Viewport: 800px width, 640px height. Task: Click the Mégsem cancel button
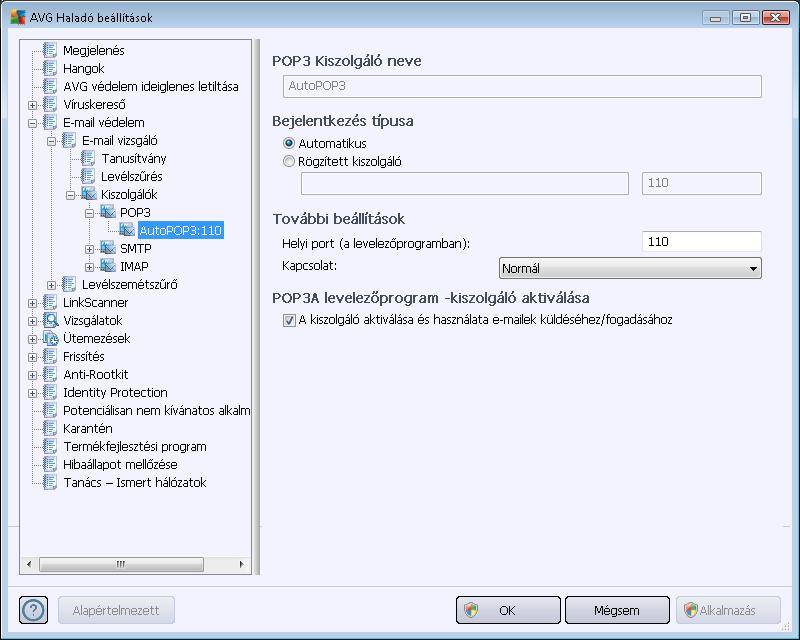617,610
